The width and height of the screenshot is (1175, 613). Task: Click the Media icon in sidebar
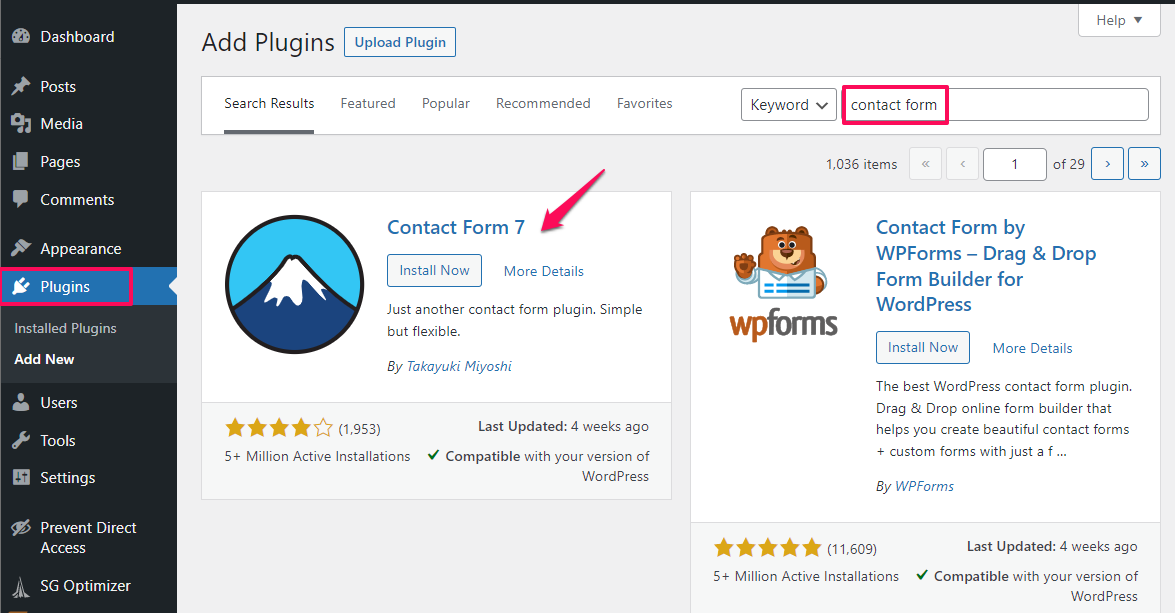21,124
